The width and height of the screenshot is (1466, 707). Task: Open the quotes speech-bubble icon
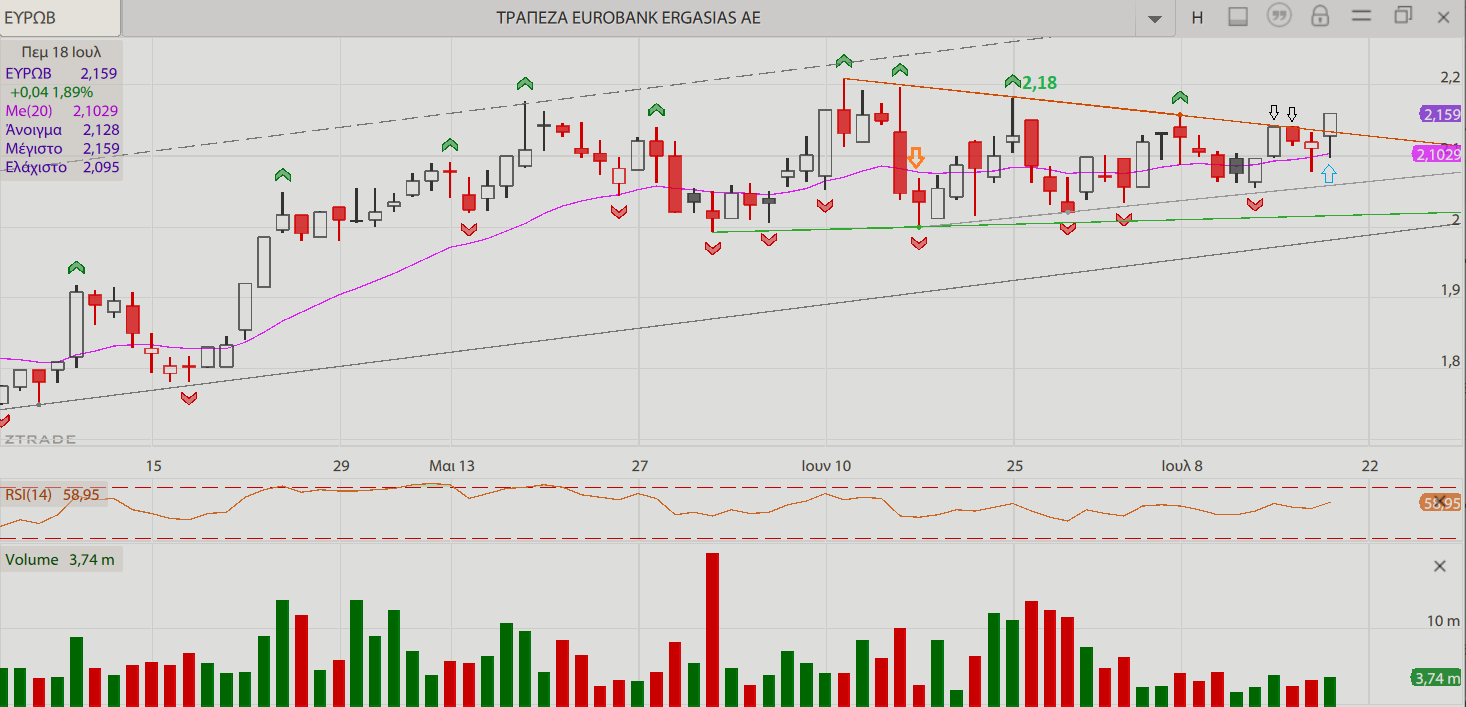coord(1279,16)
